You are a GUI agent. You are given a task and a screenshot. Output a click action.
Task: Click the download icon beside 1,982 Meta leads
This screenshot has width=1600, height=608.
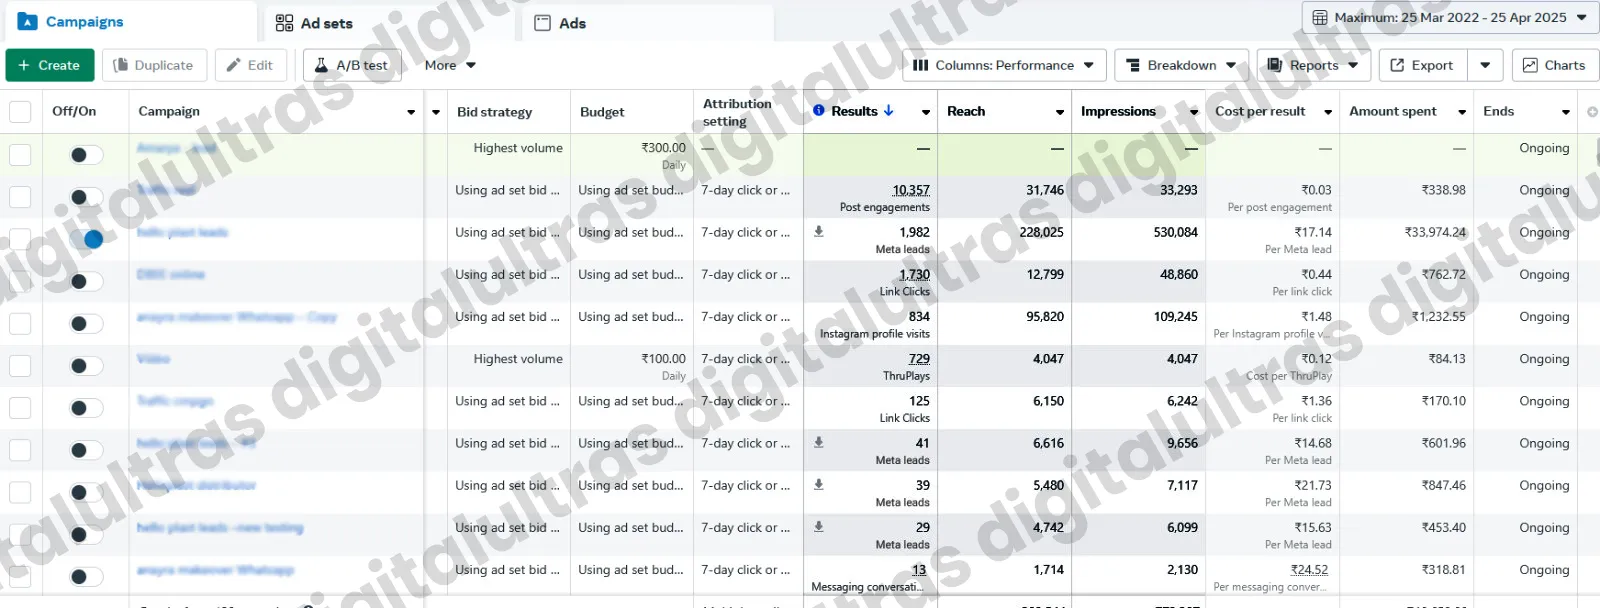click(819, 232)
